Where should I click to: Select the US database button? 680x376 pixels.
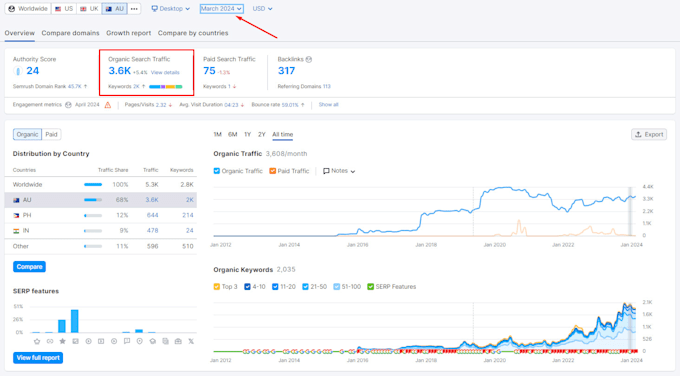(x=64, y=9)
